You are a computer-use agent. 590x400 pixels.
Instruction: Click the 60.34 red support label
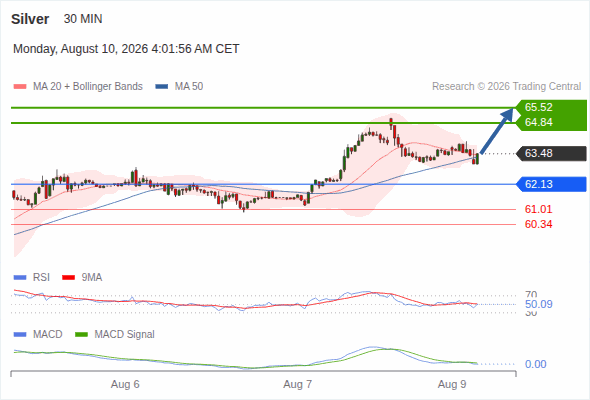[x=538, y=224]
